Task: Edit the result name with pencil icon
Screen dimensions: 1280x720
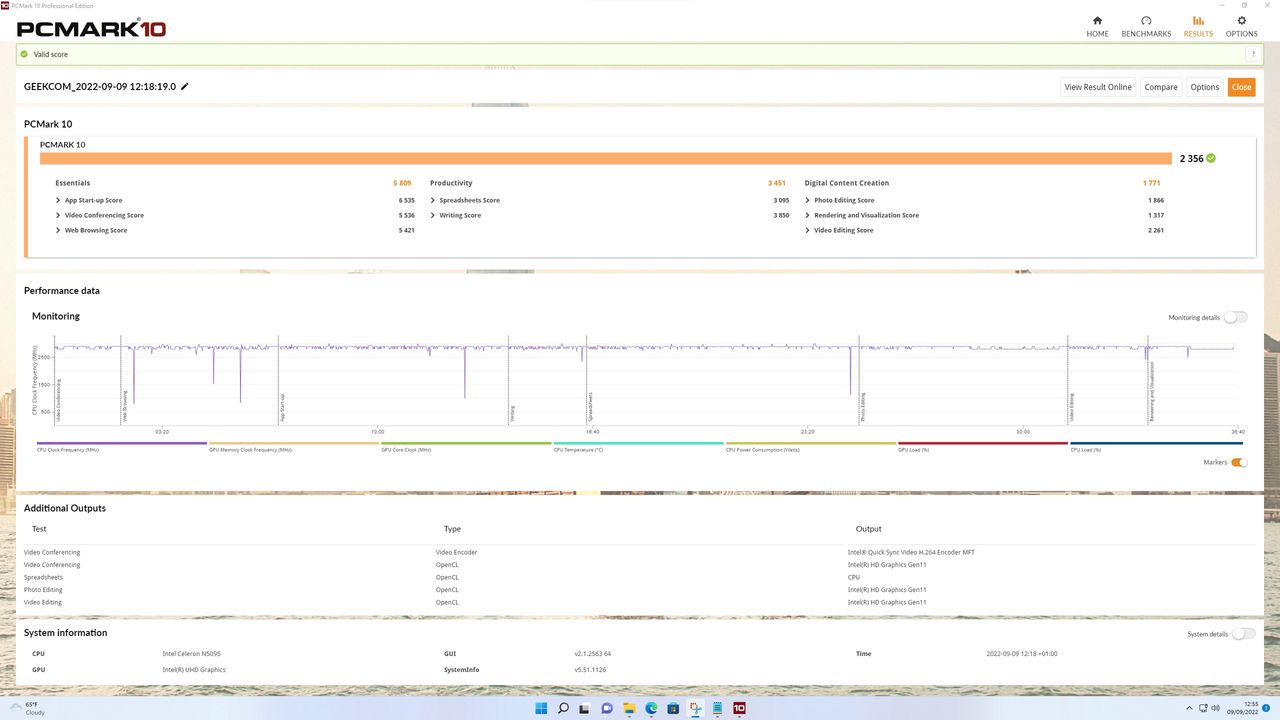Action: tap(185, 87)
